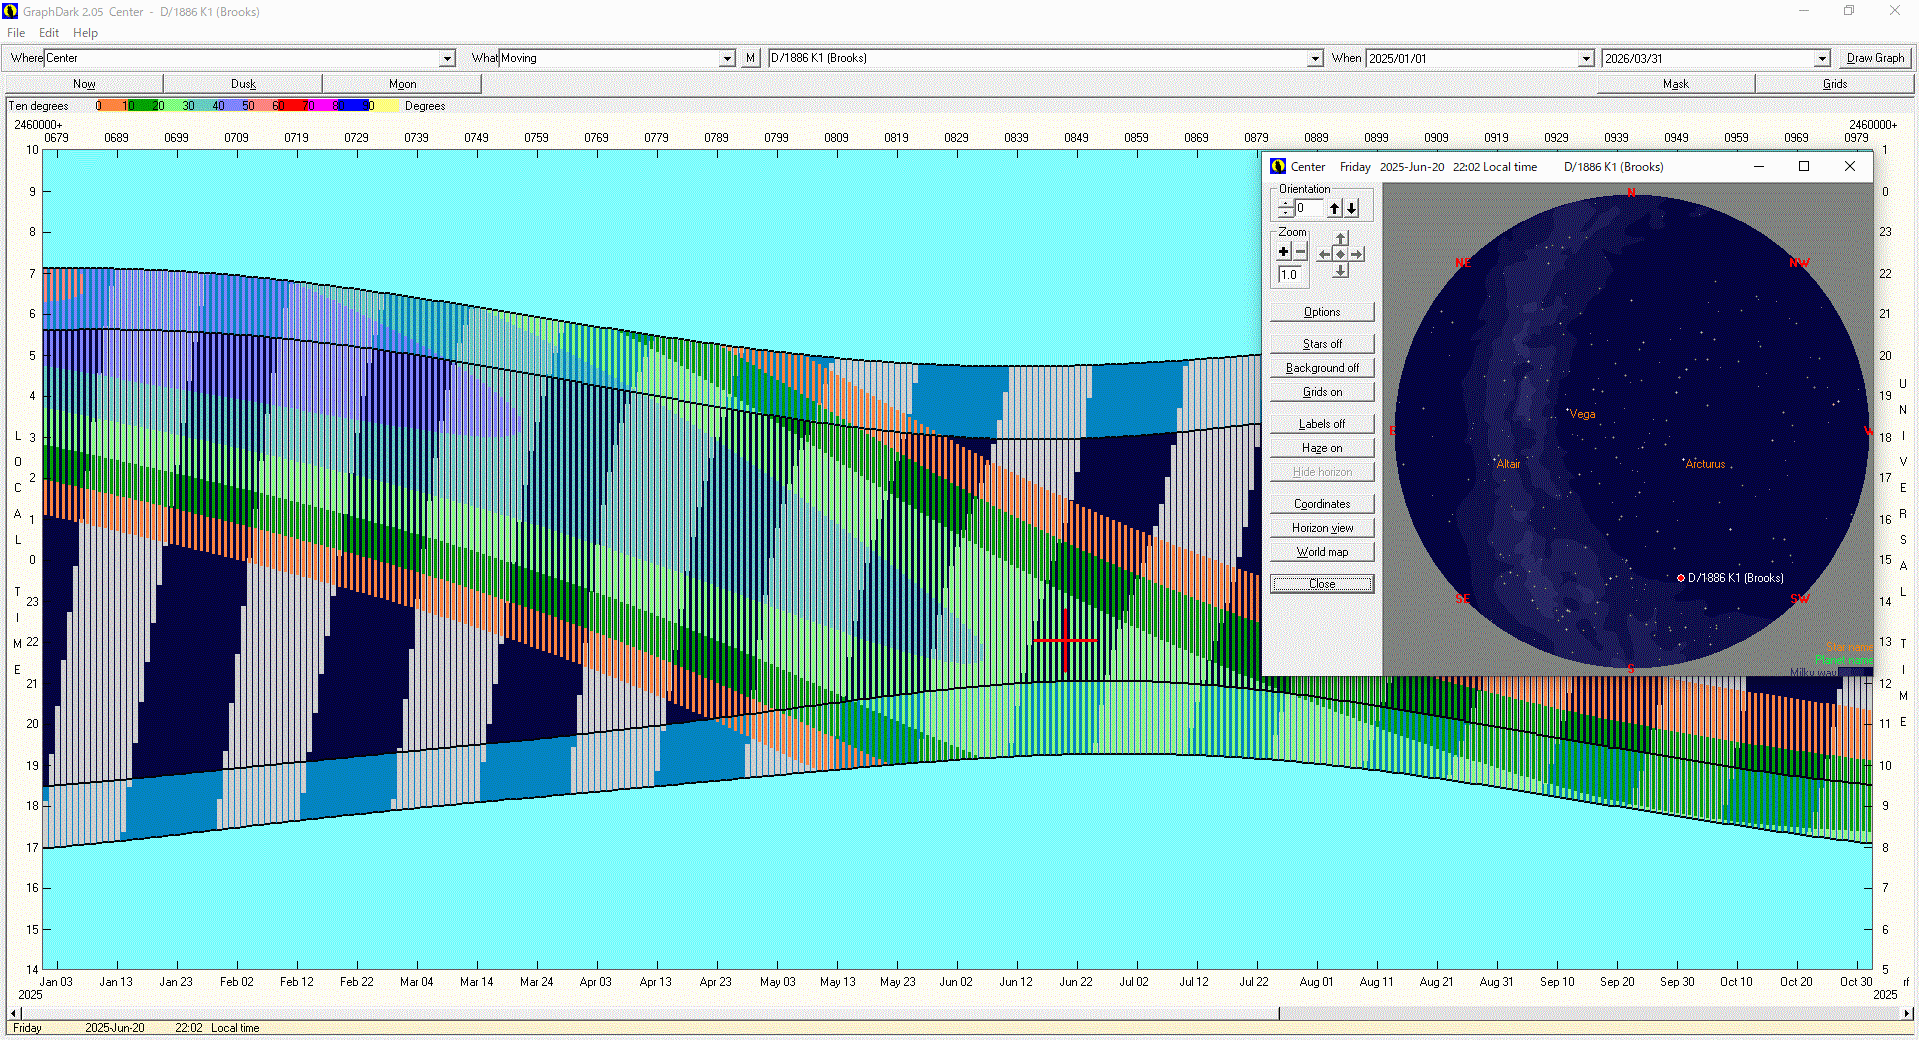Viewport: 1919px width, 1040px height.
Task: Click the GraphDark app icon in the main title bar
Action: pos(11,11)
